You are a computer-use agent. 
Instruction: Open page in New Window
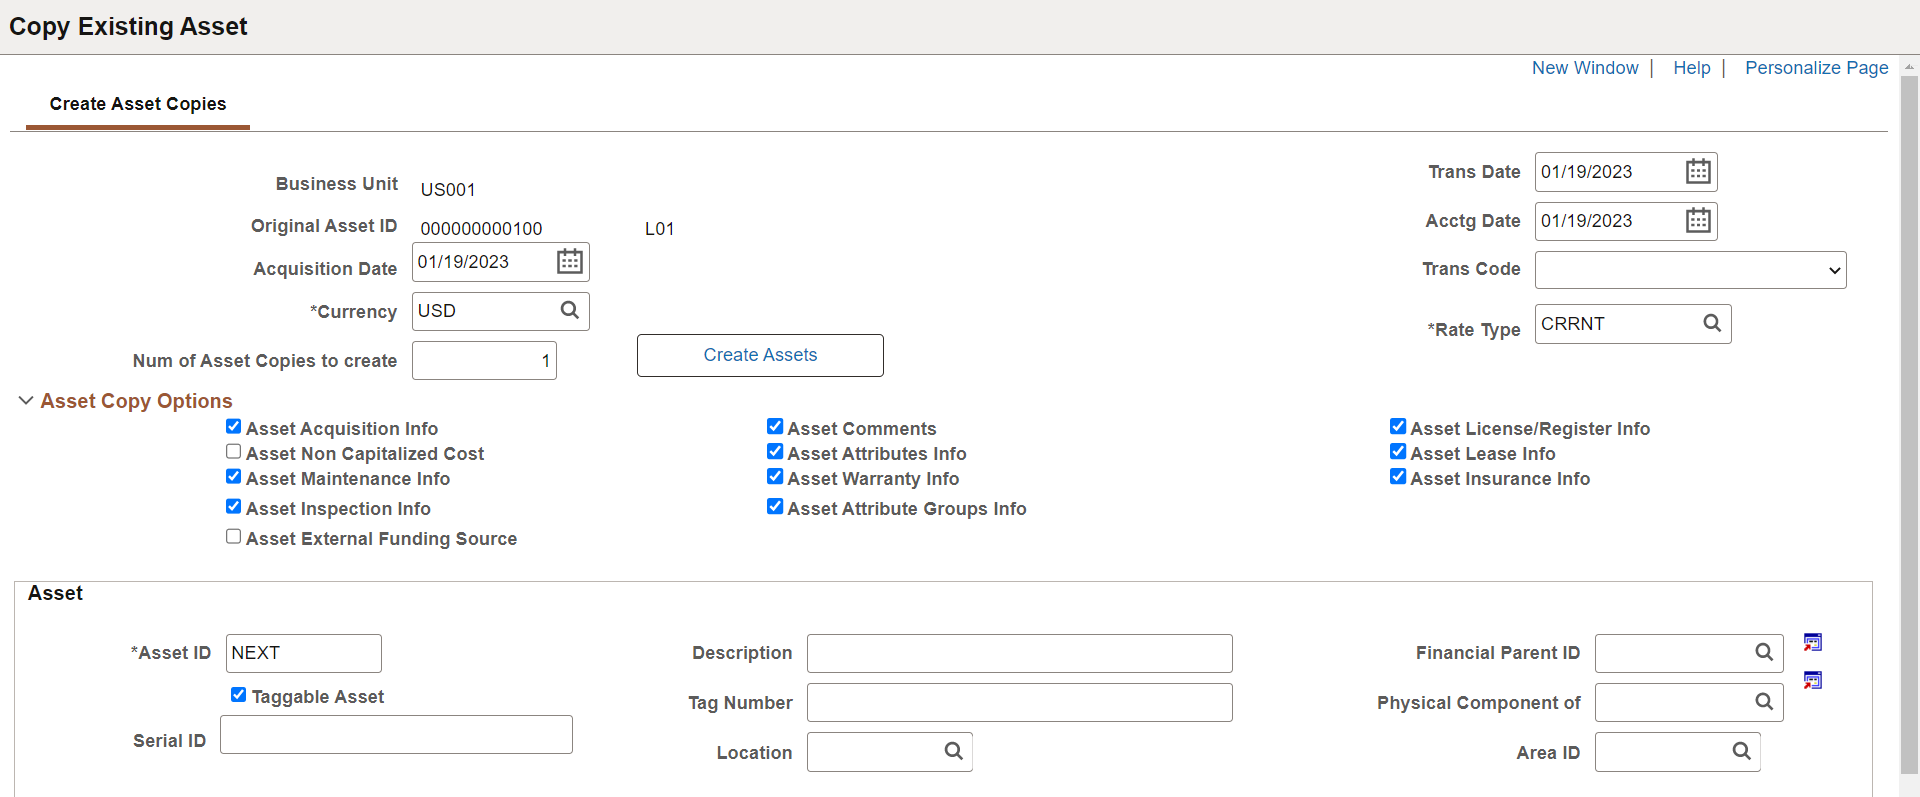[x=1585, y=68]
